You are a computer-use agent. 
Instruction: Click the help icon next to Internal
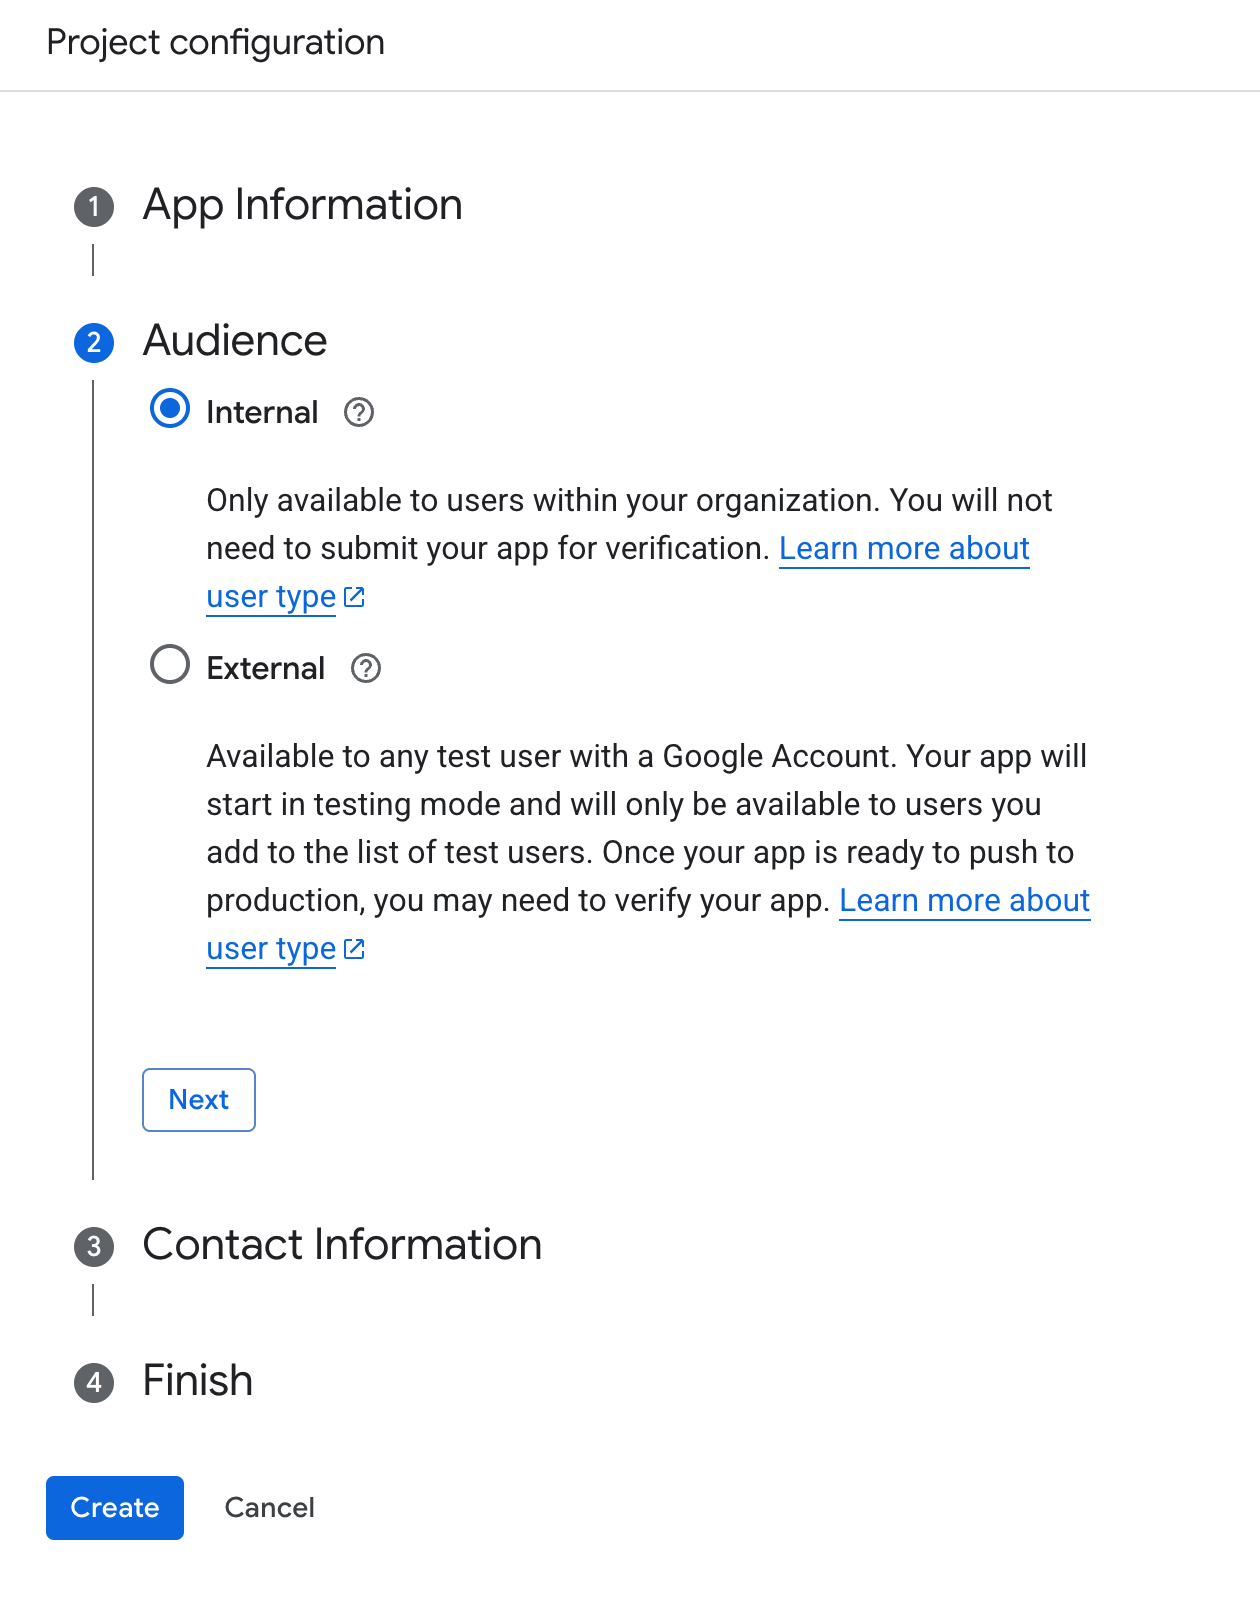[x=359, y=412]
